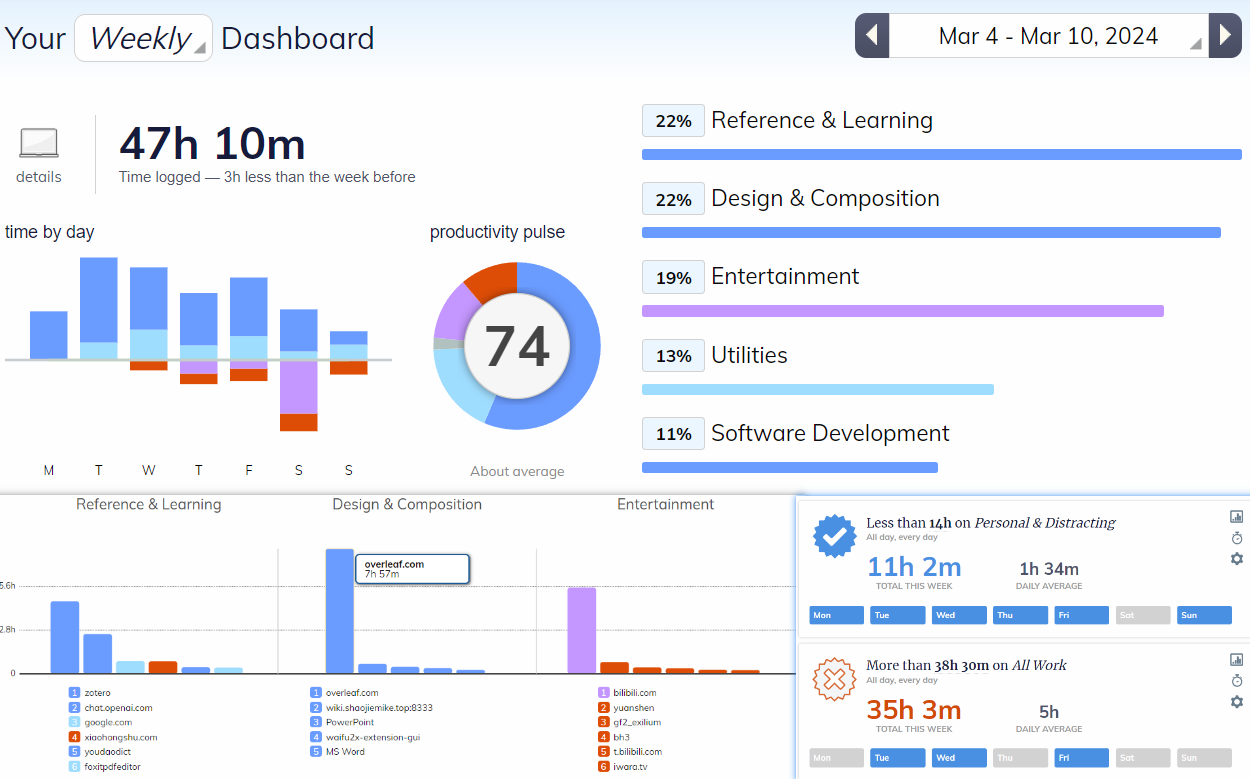Expand the Mar 4 - Mar 10, 2024 date picker
Screen dimensions: 1250x779
[x=1048, y=36]
